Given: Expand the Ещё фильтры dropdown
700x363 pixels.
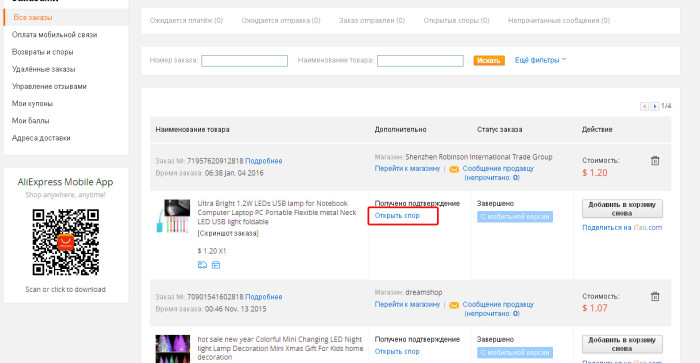Looking at the screenshot, I should (x=540, y=60).
